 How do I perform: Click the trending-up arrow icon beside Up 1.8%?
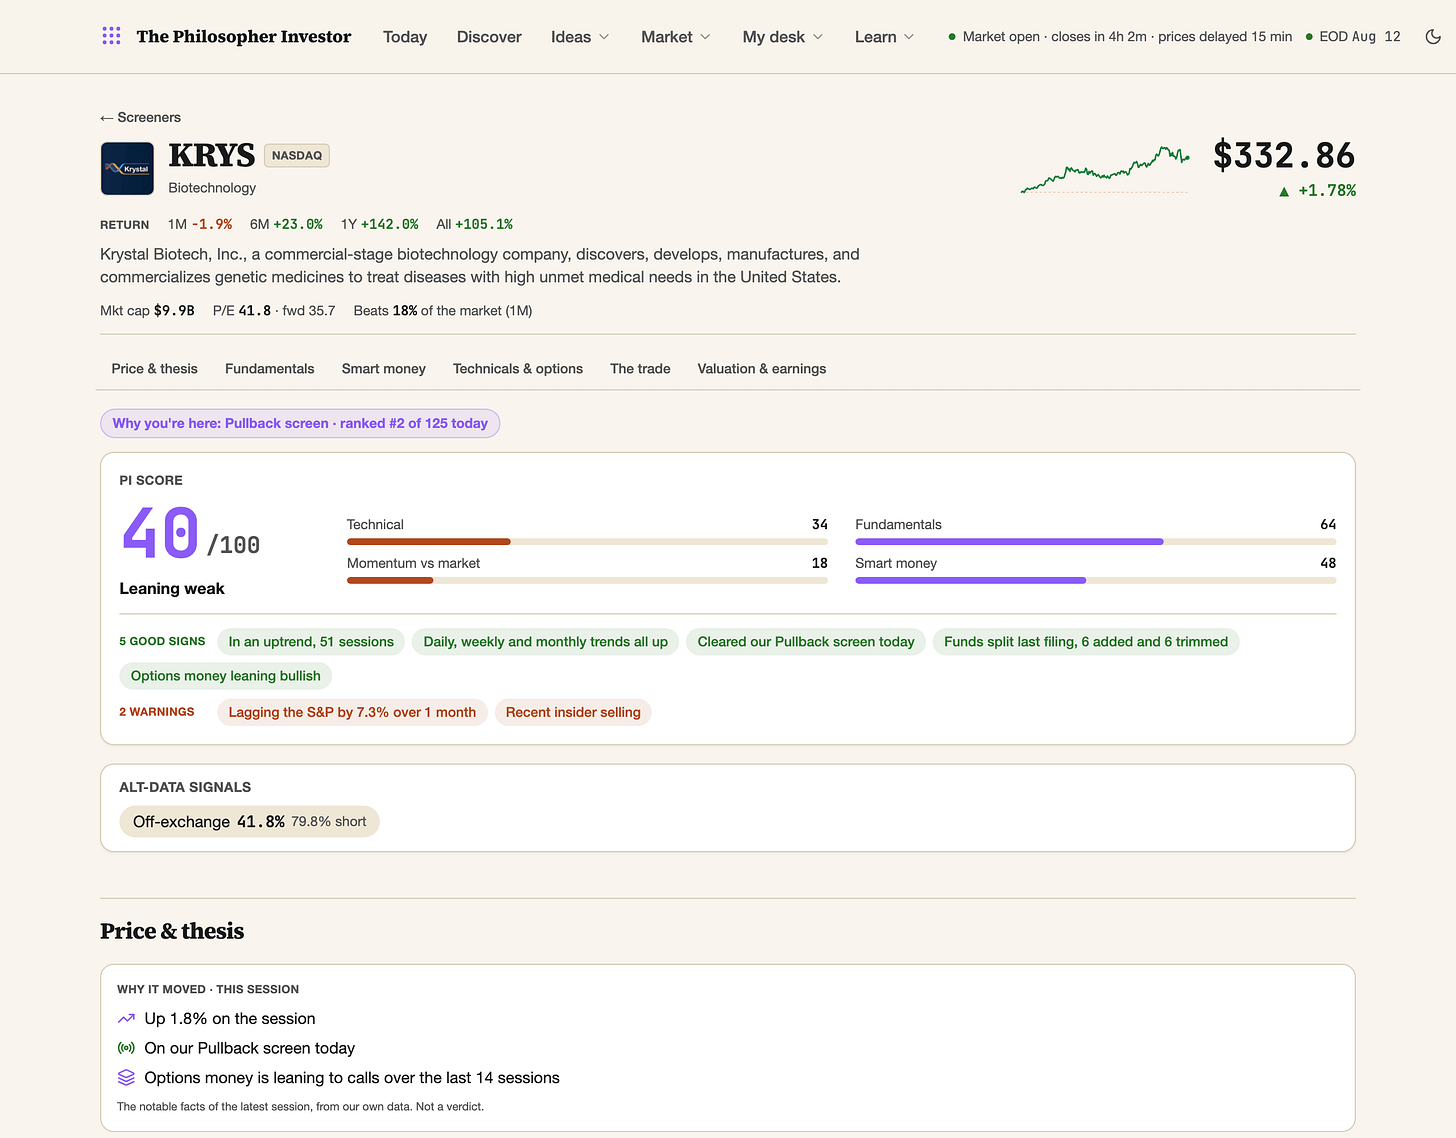click(126, 1019)
